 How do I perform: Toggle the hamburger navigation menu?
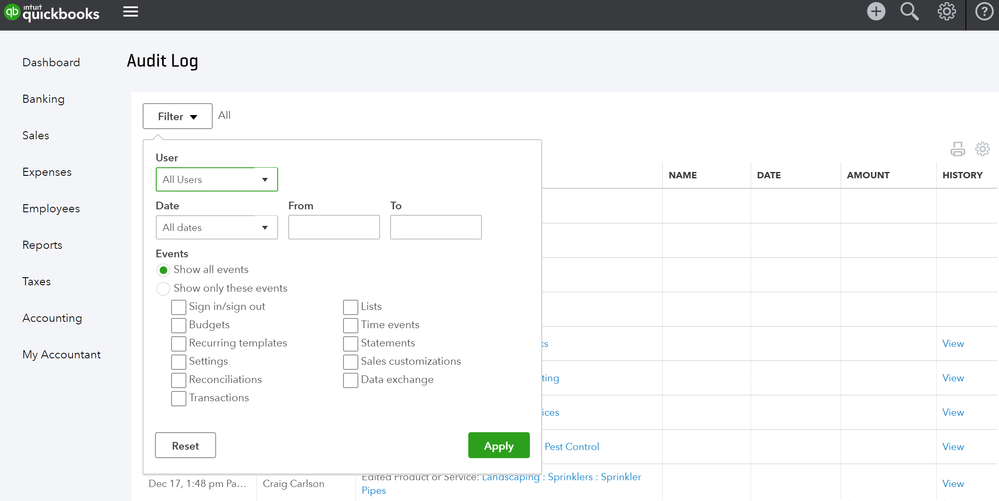coord(131,12)
